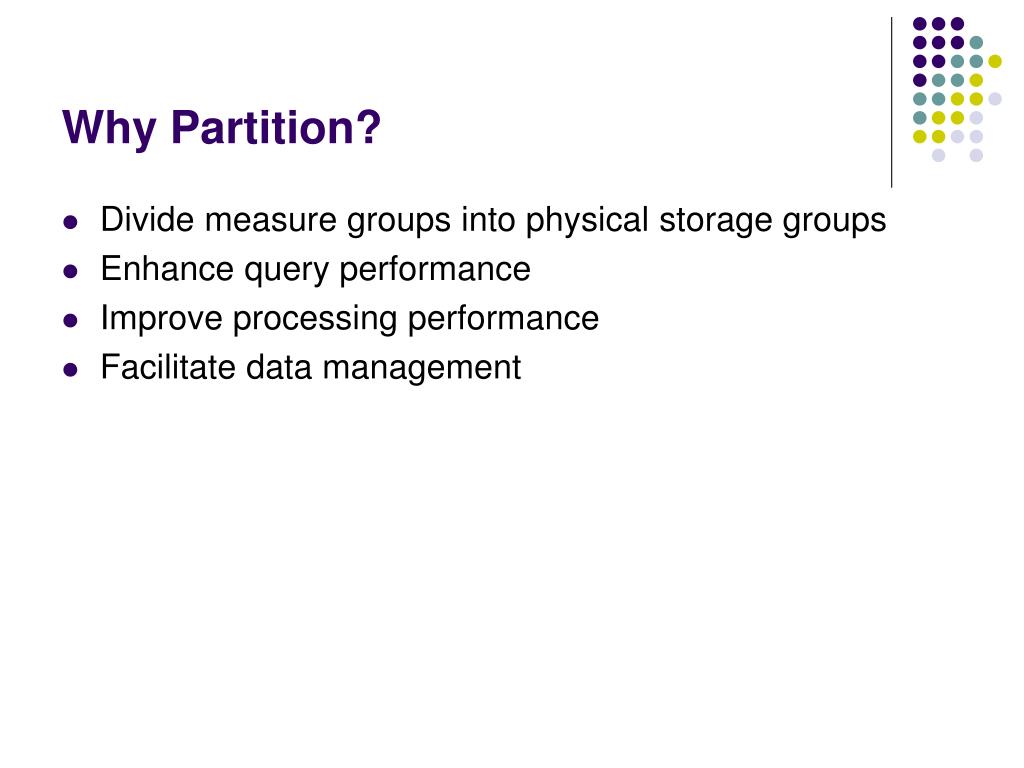Select the "Improve processing performance" line

pos(349,319)
